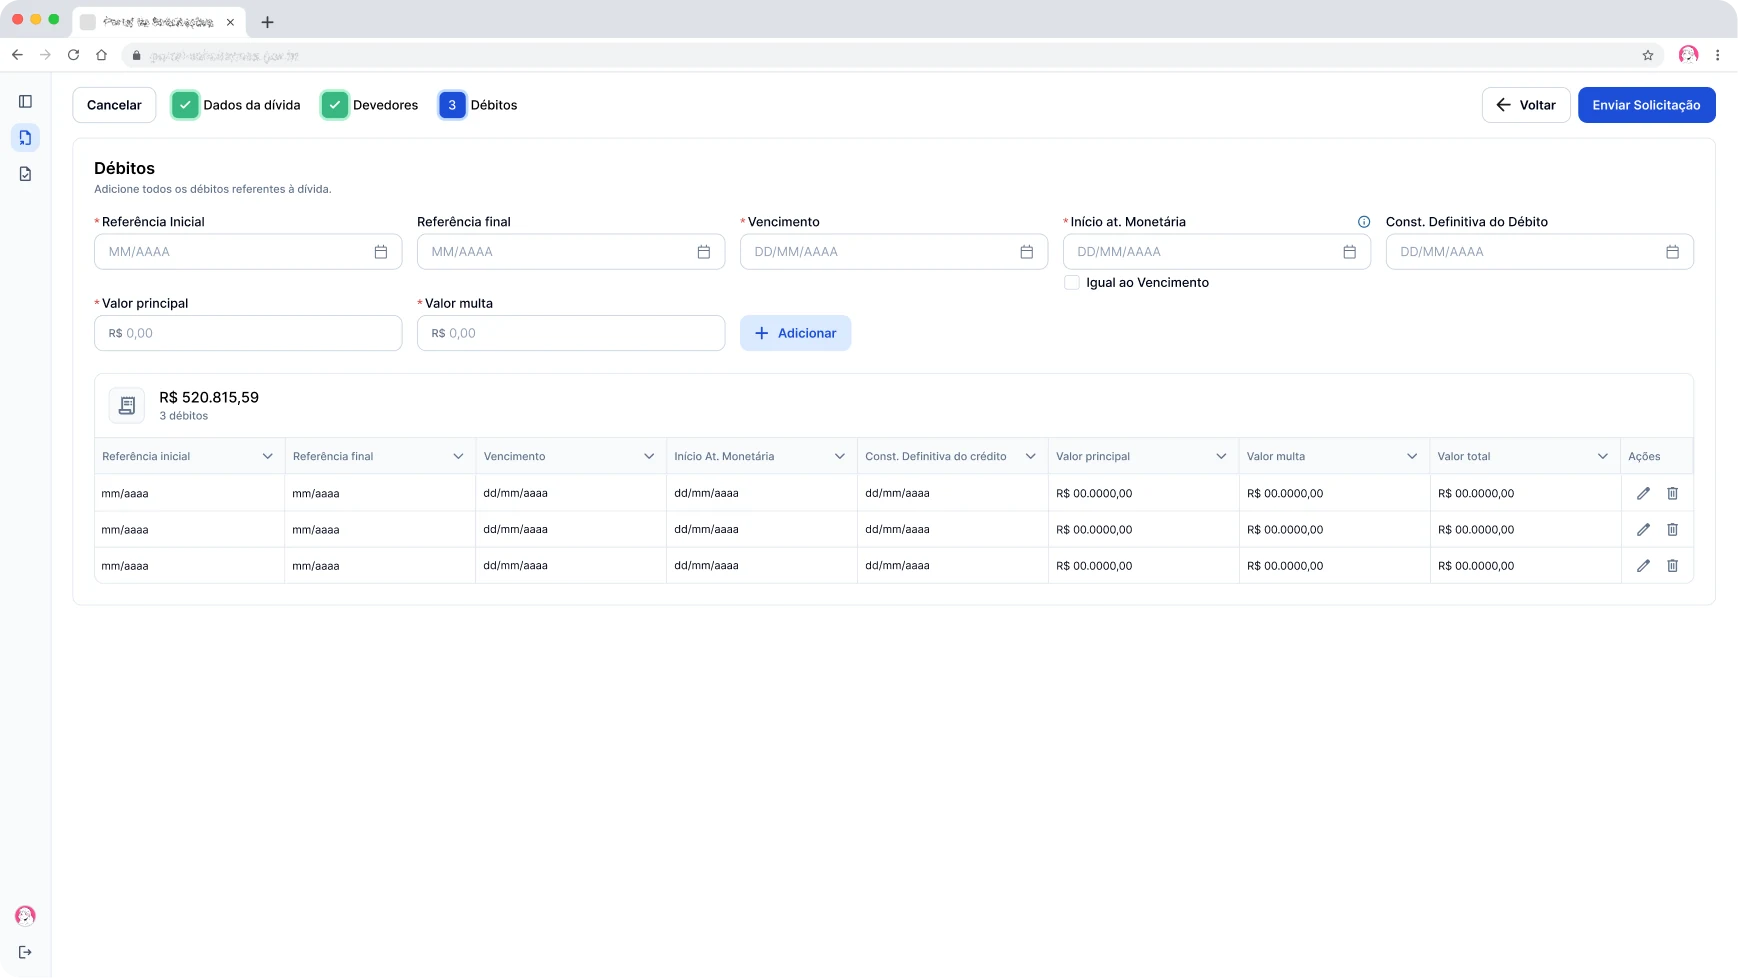This screenshot has height=978, width=1738.
Task: Expand Referência inicial column dropdown
Action: (x=267, y=456)
